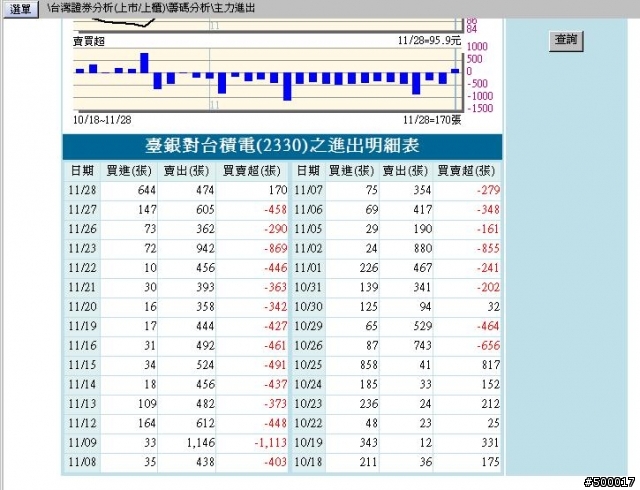This screenshot has height=490, width=640.
Task: Select the 11/07 date cell
Action: [x=308, y=190]
